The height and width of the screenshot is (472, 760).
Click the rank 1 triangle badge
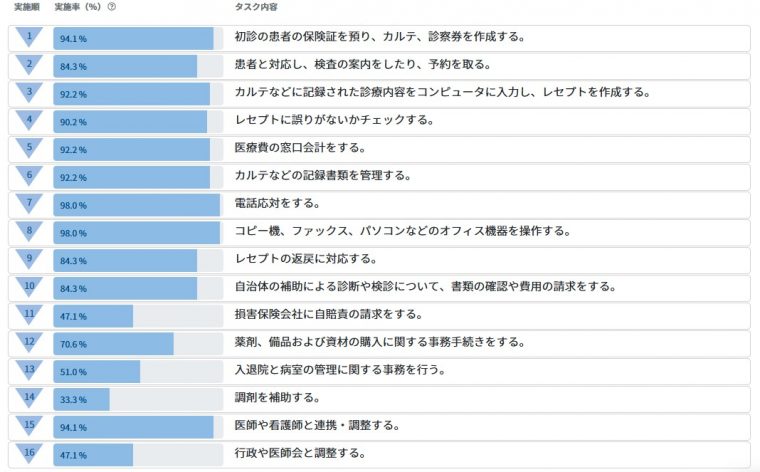pos(30,37)
